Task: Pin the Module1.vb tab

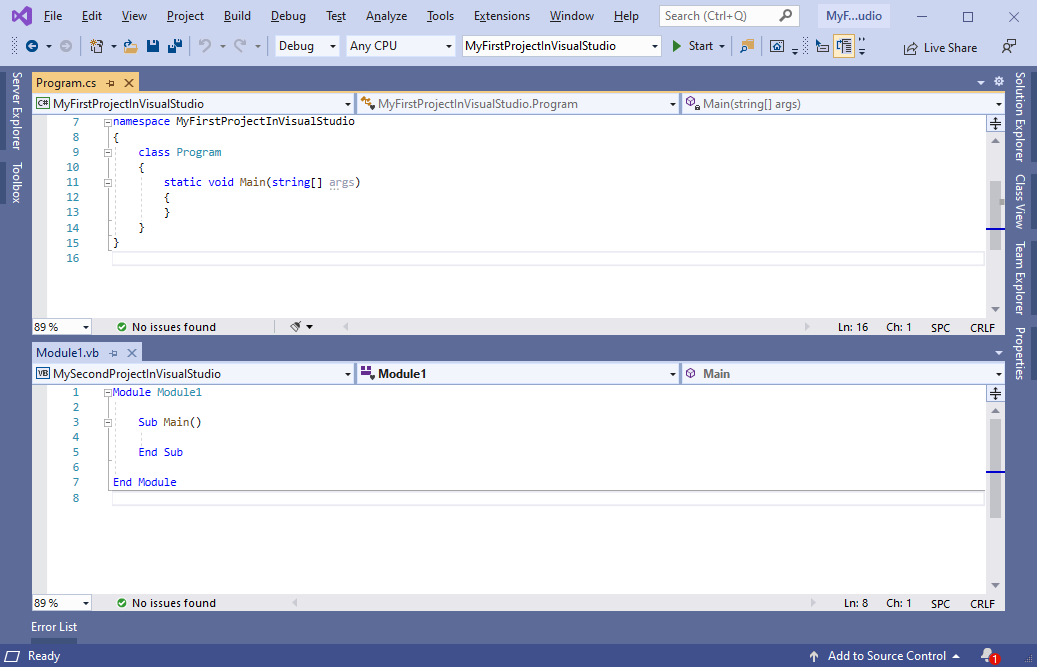Action: coord(113,353)
